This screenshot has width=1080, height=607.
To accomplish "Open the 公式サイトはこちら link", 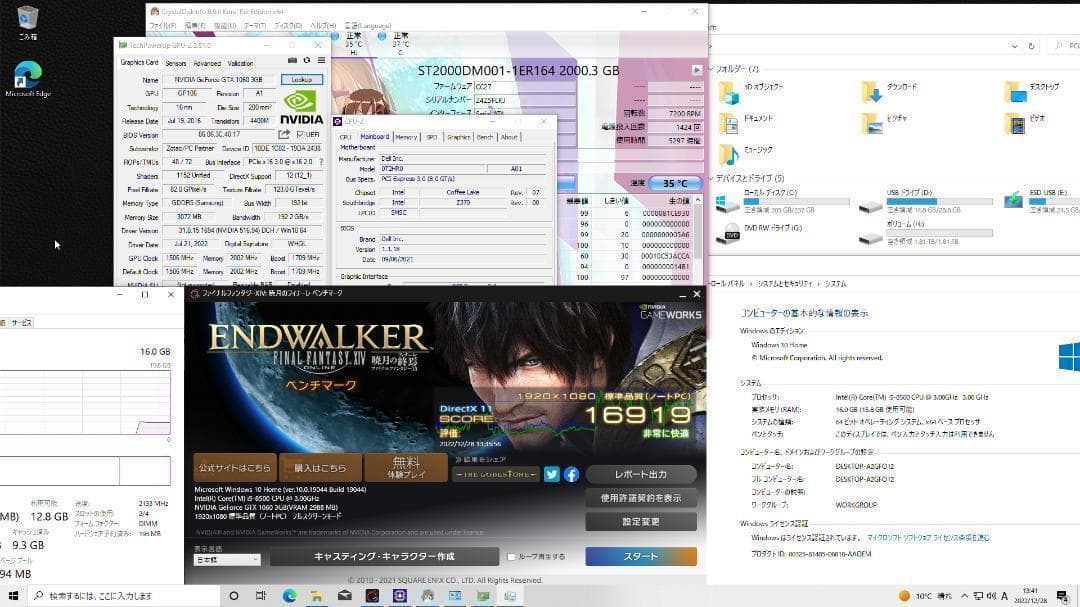I will (x=235, y=467).
